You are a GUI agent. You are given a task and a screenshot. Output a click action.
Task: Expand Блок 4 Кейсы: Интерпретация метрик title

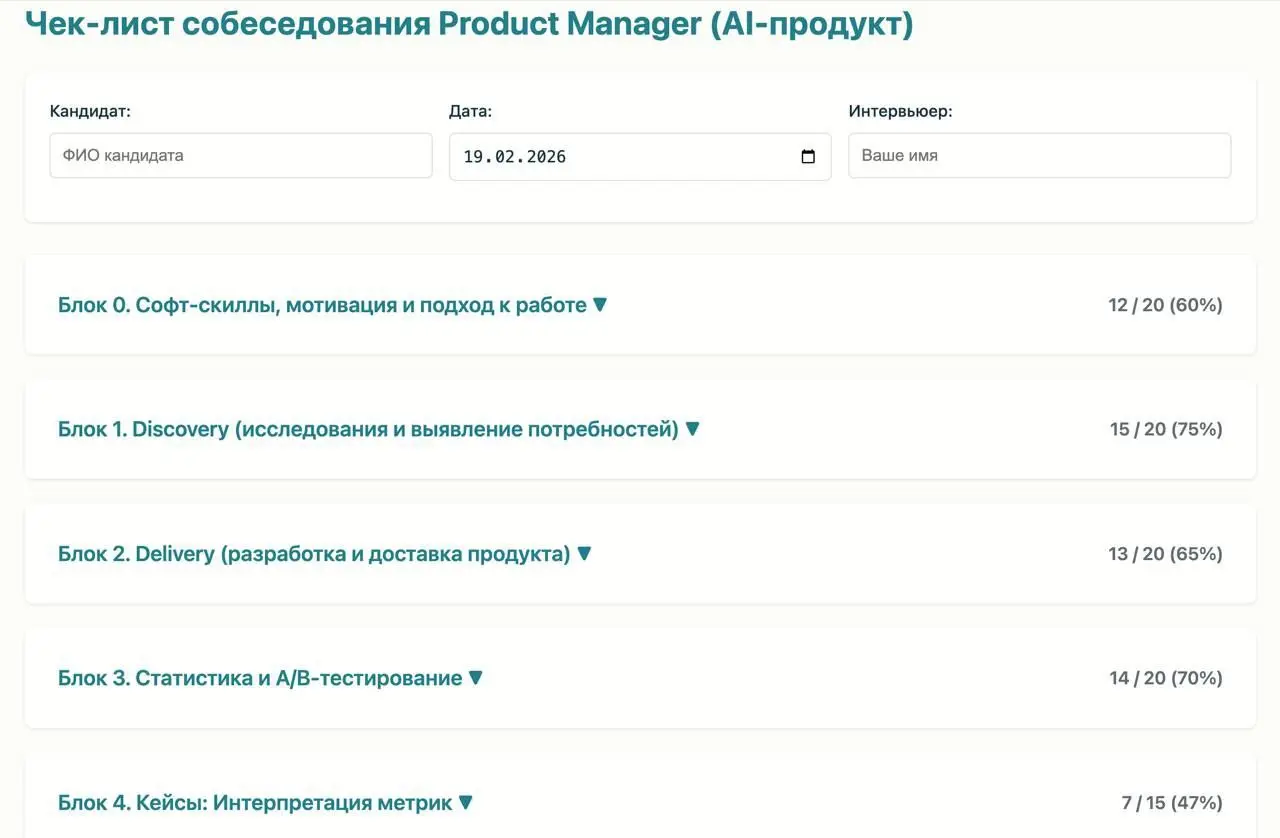click(255, 803)
